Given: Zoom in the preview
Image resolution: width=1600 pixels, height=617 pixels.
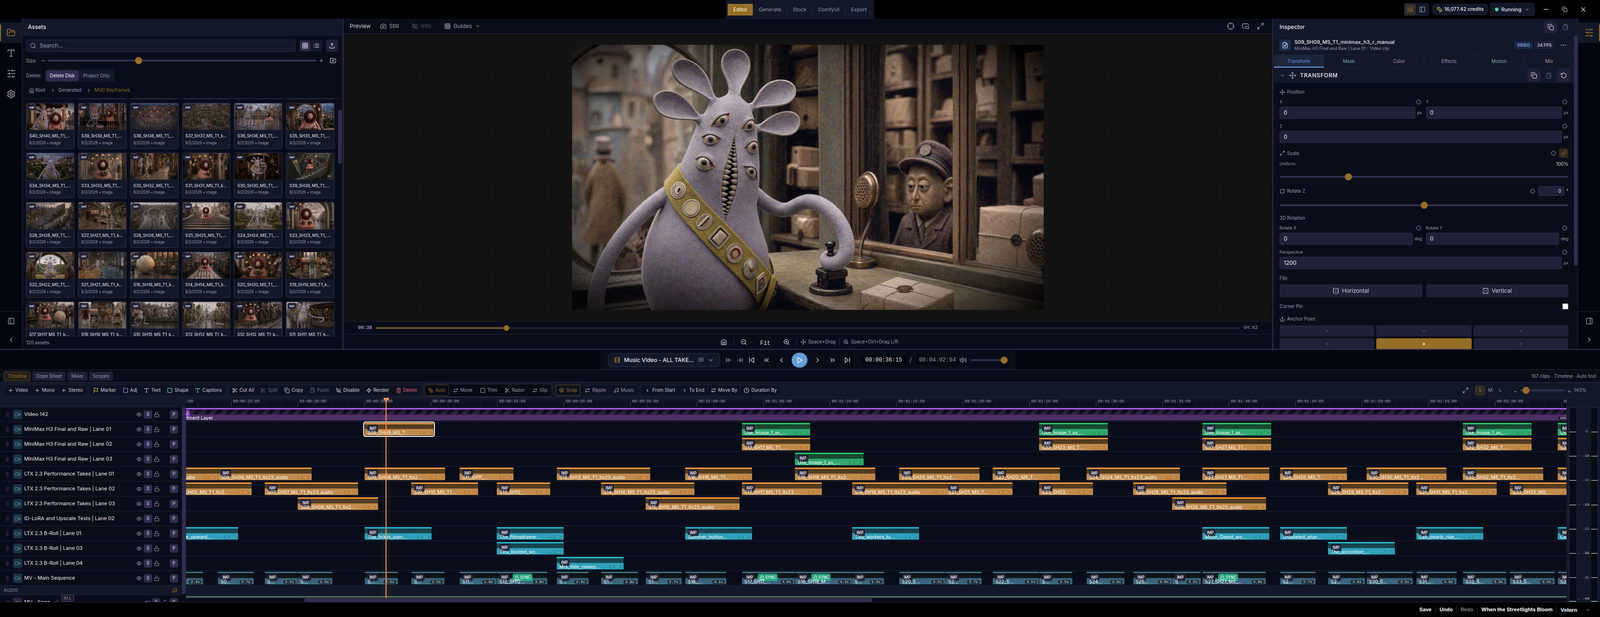Looking at the screenshot, I should point(786,342).
